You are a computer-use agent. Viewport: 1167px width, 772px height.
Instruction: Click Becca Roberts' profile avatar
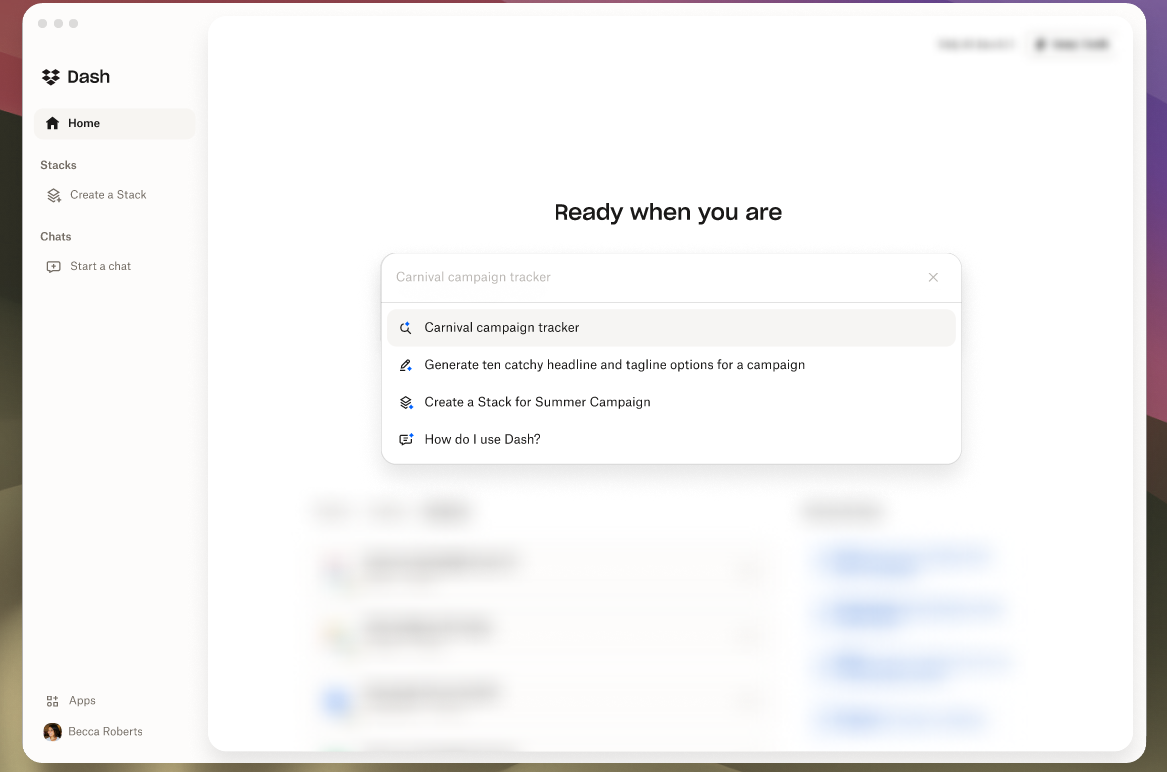coord(53,732)
